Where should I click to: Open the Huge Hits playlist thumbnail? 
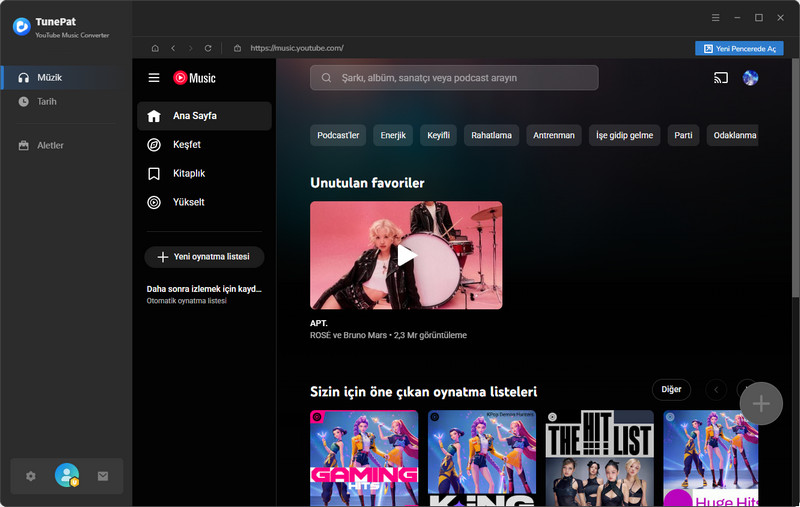pos(711,458)
